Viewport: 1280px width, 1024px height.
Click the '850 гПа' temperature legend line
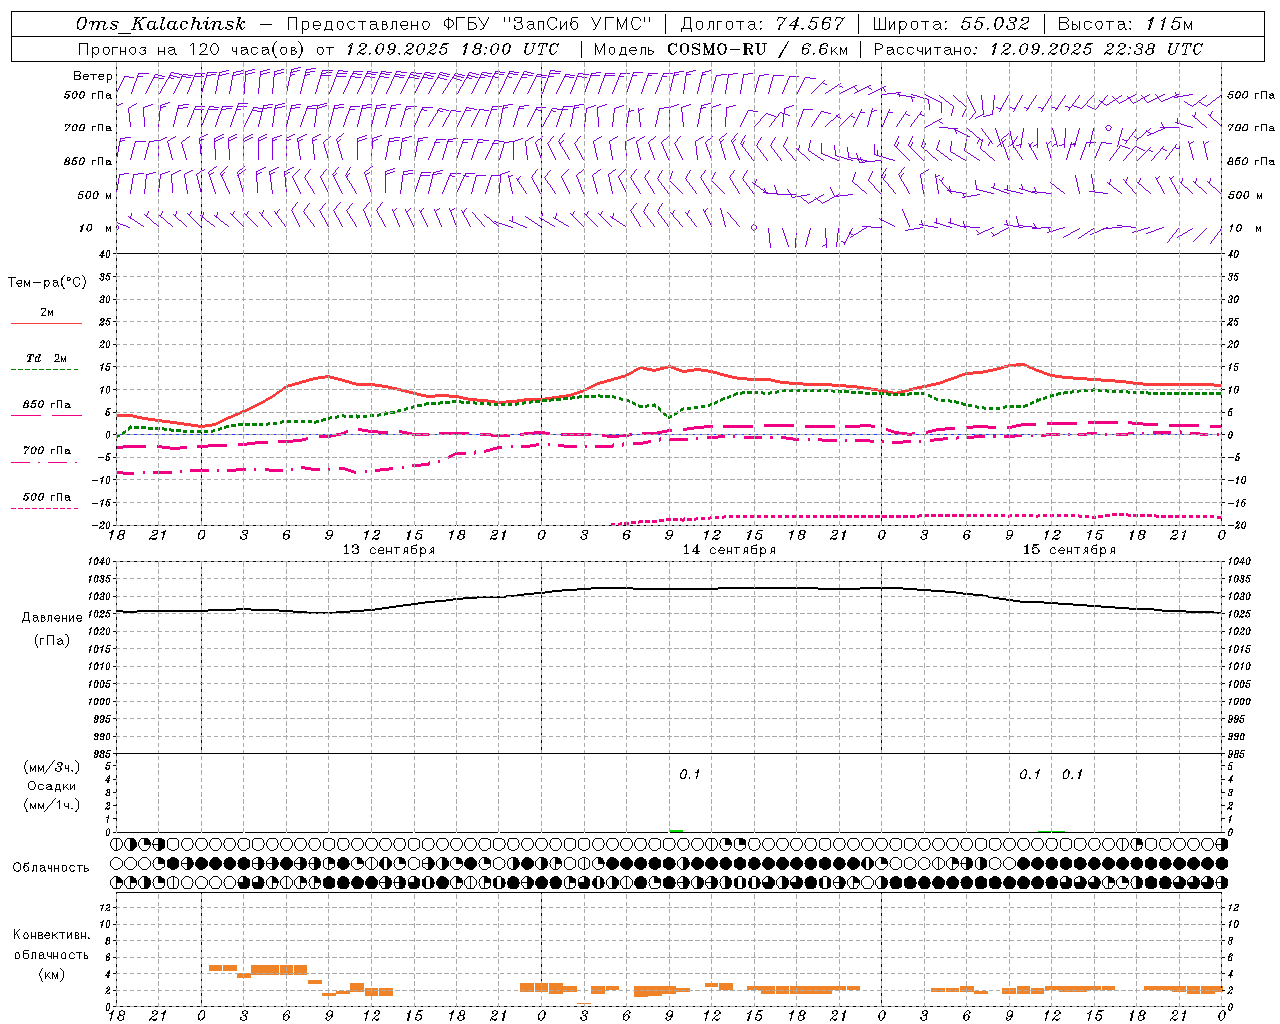click(x=46, y=416)
